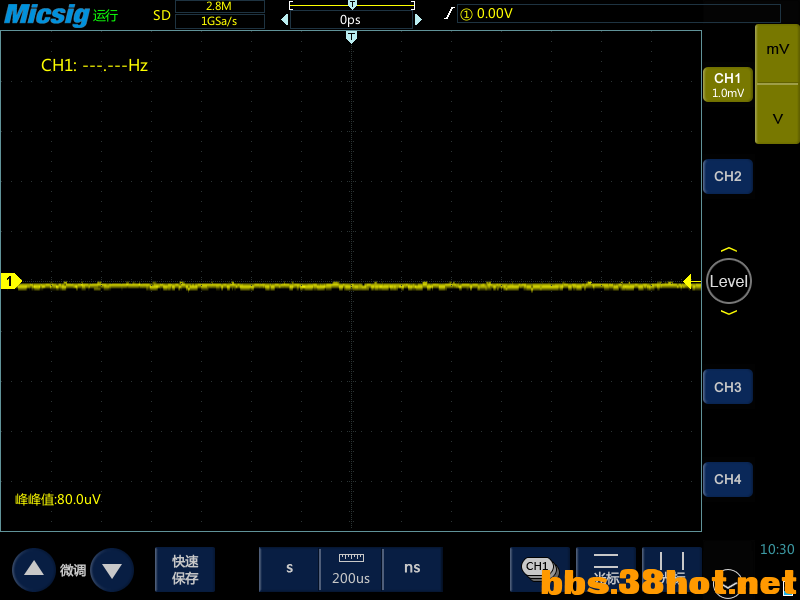The image size is (800, 600).
Task: Select the CH1 1.0mV channel tab
Action: point(728,85)
